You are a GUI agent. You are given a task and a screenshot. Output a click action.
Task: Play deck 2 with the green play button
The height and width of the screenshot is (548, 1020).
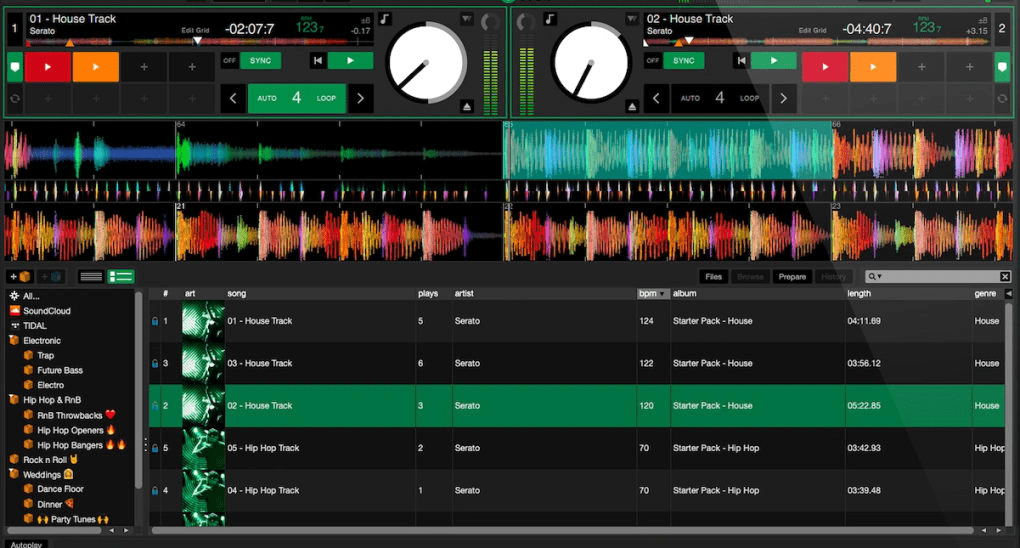(773, 61)
